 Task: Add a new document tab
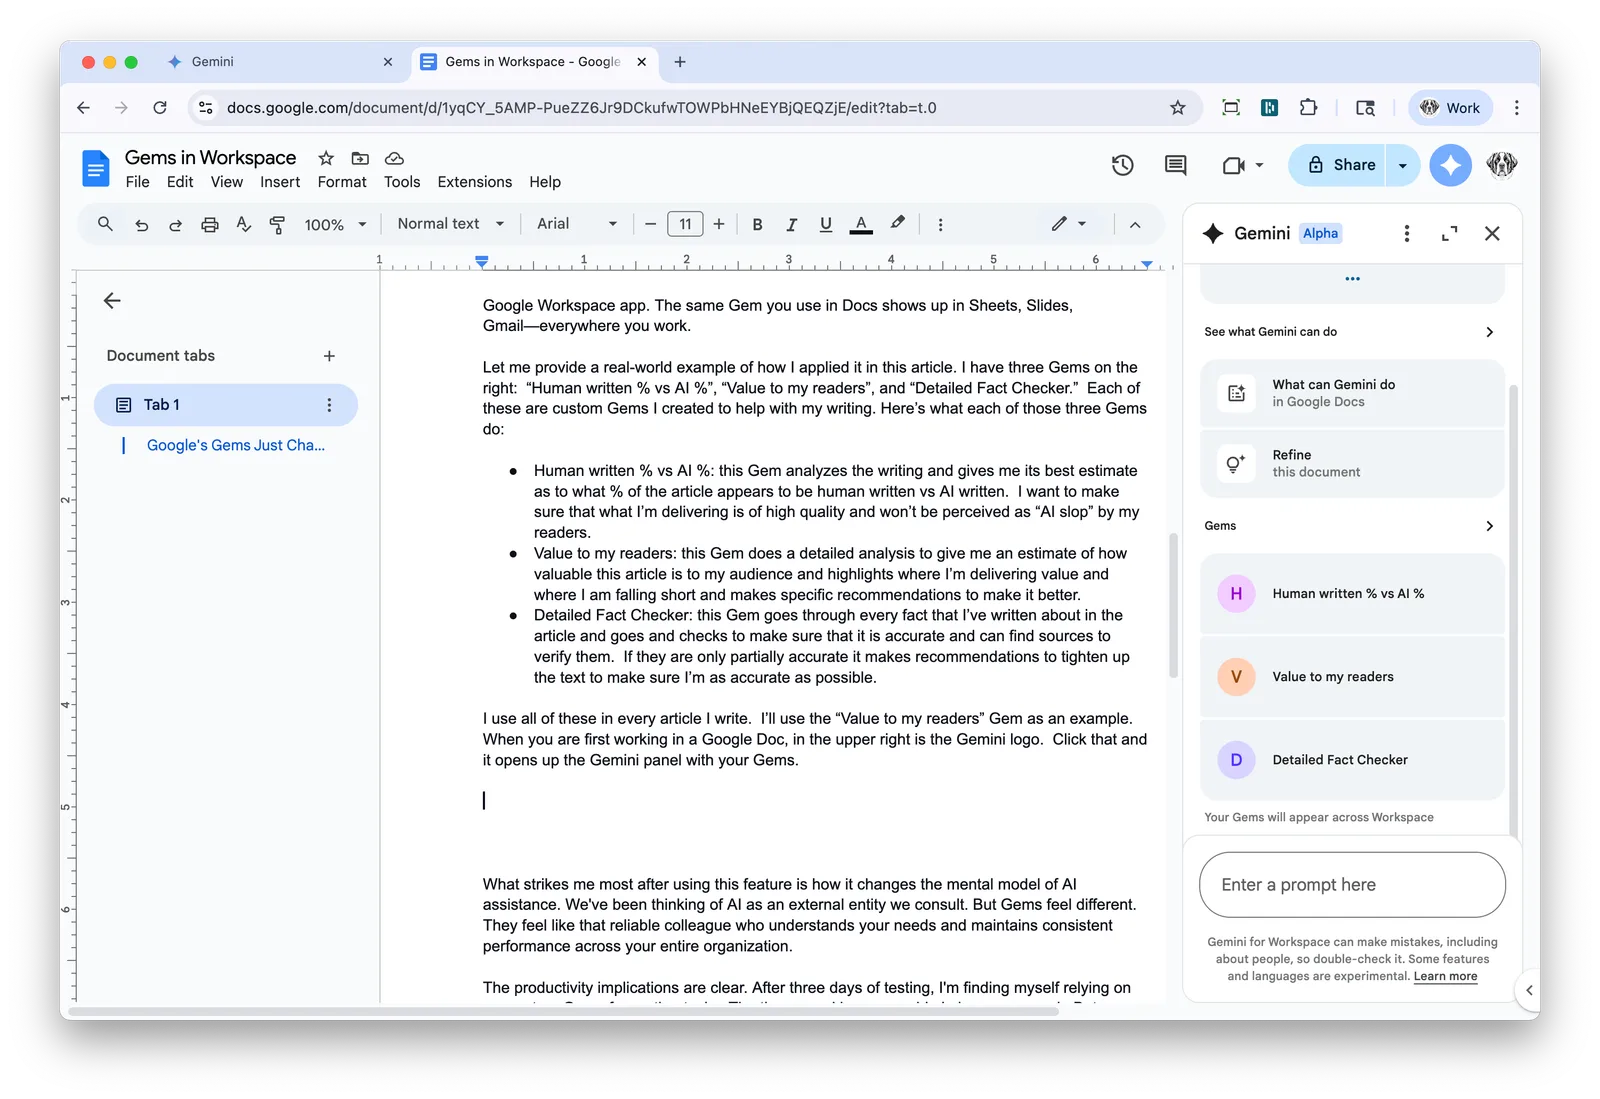point(329,356)
